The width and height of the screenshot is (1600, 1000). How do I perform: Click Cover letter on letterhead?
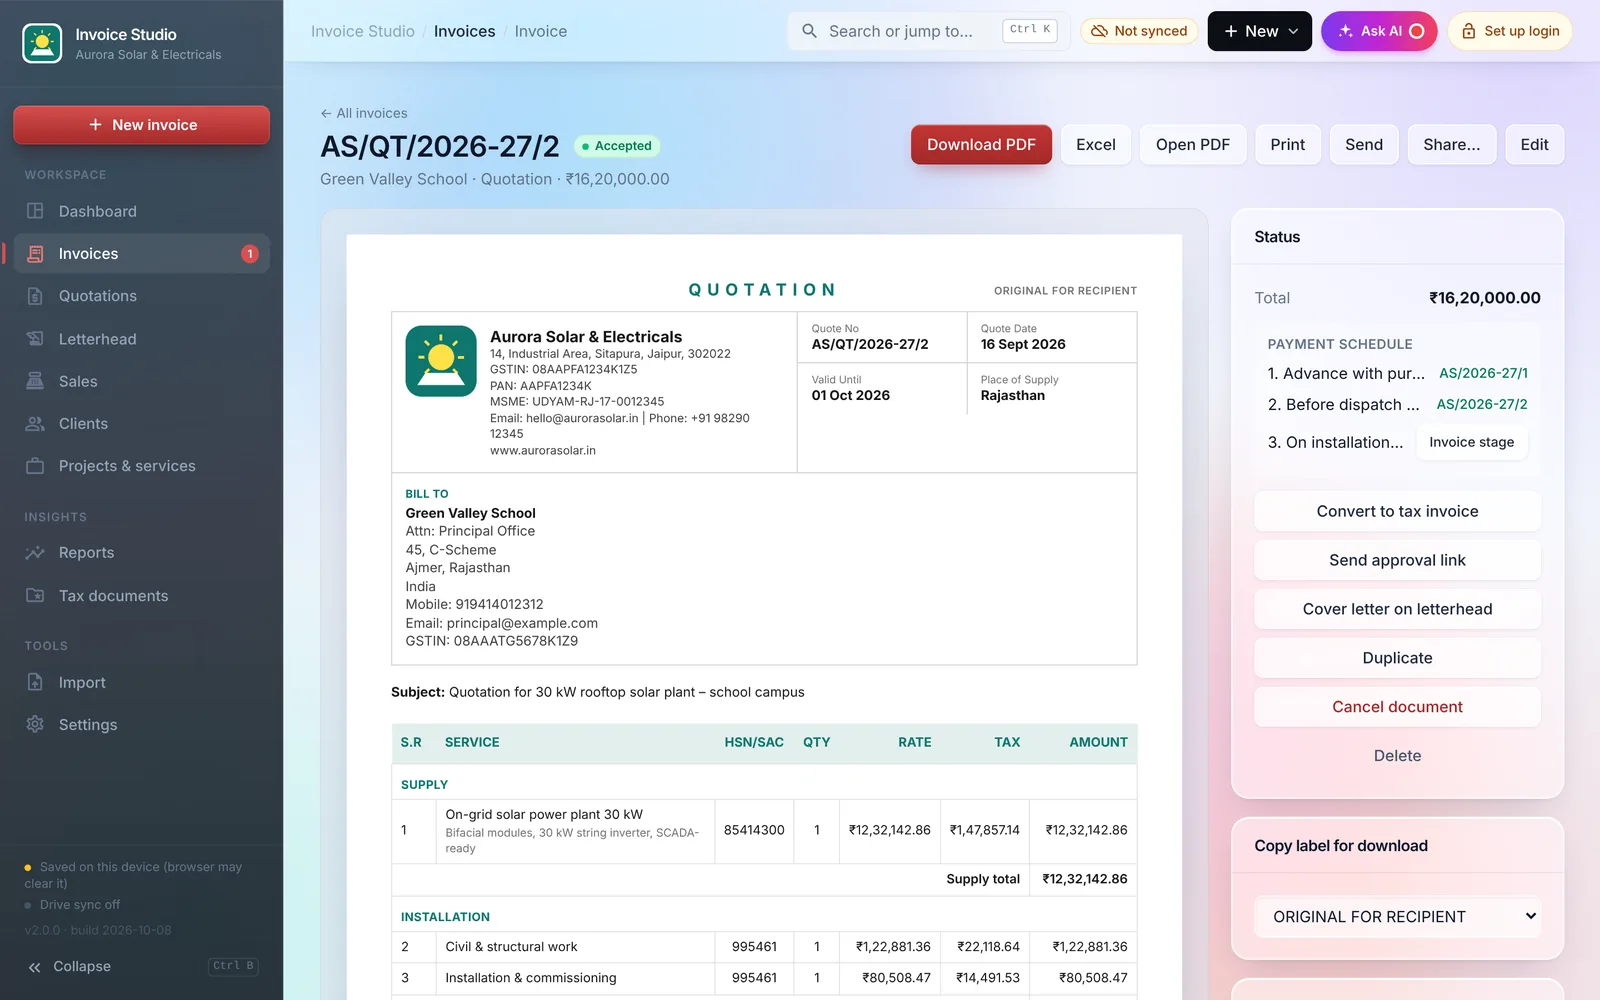(1397, 609)
